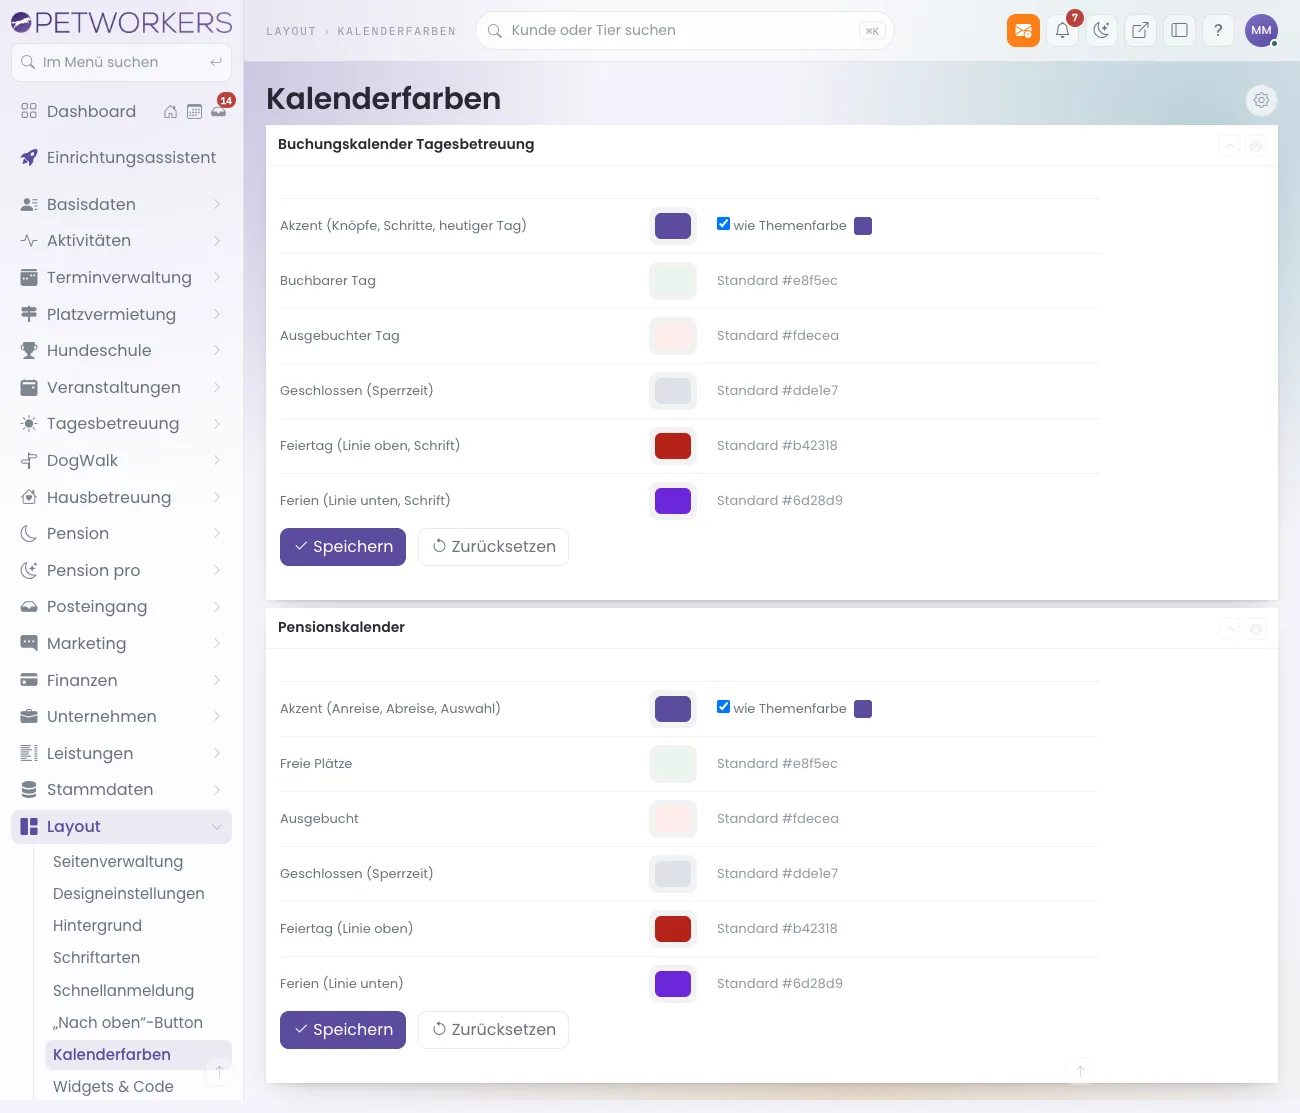Click the Marketing chat icon
This screenshot has height=1113, width=1300.
pyautogui.click(x=29, y=643)
